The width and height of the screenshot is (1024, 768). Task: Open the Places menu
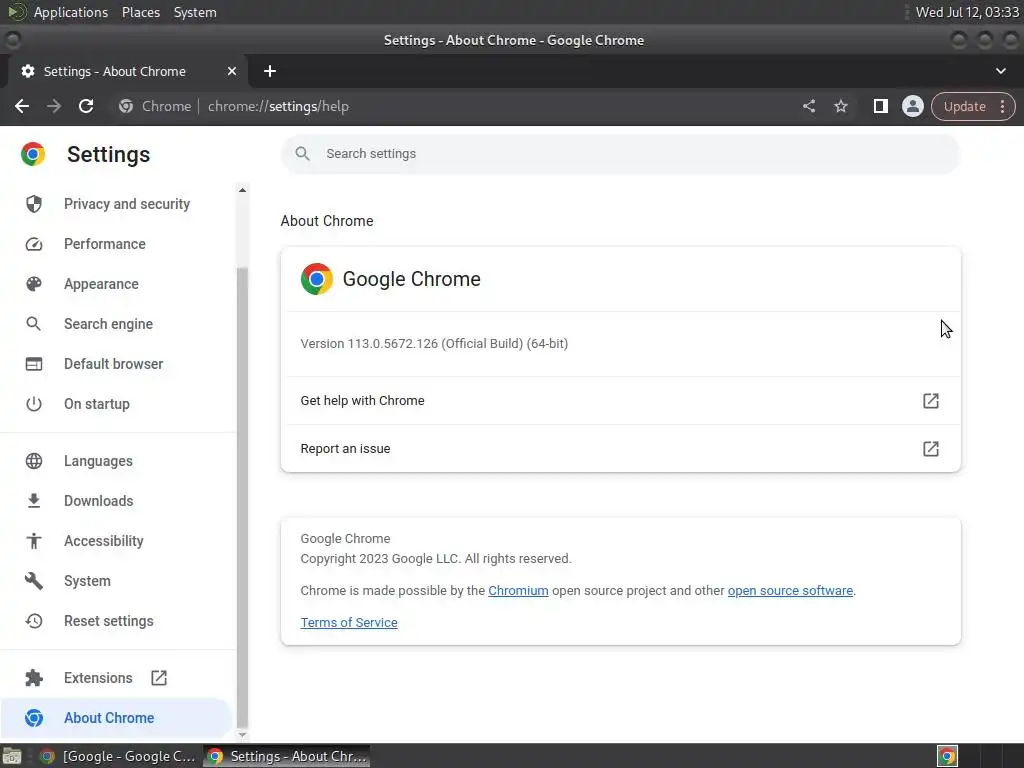coord(140,12)
